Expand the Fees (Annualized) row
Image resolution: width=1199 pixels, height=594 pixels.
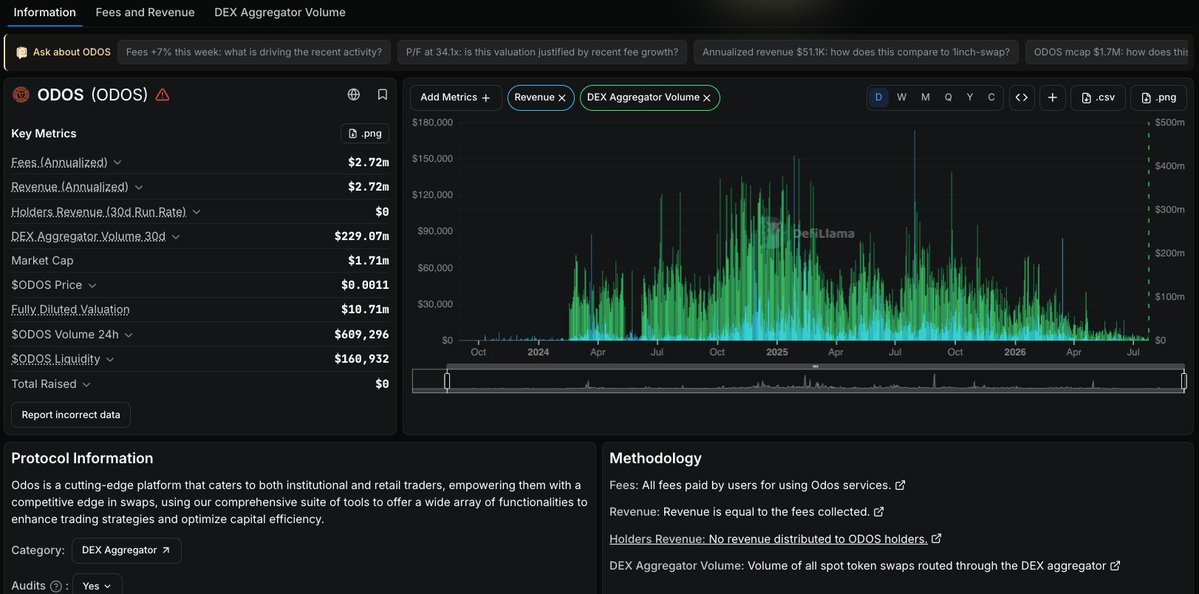pyautogui.click(x=118, y=163)
